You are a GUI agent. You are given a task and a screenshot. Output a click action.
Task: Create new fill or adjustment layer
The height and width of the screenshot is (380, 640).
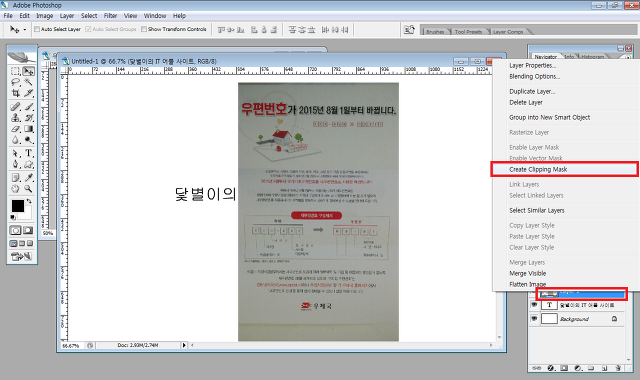[x=578, y=368]
